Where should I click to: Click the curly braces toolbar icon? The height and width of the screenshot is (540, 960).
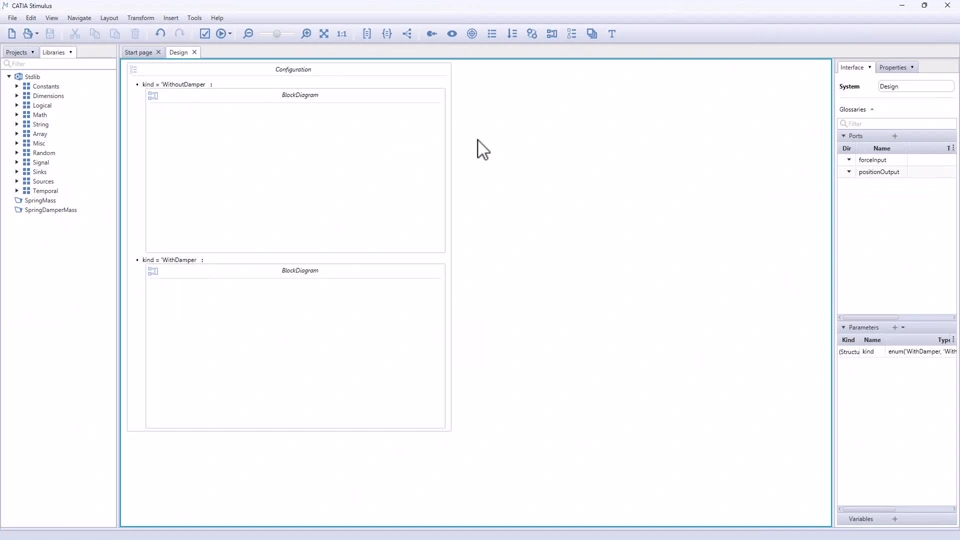387,34
